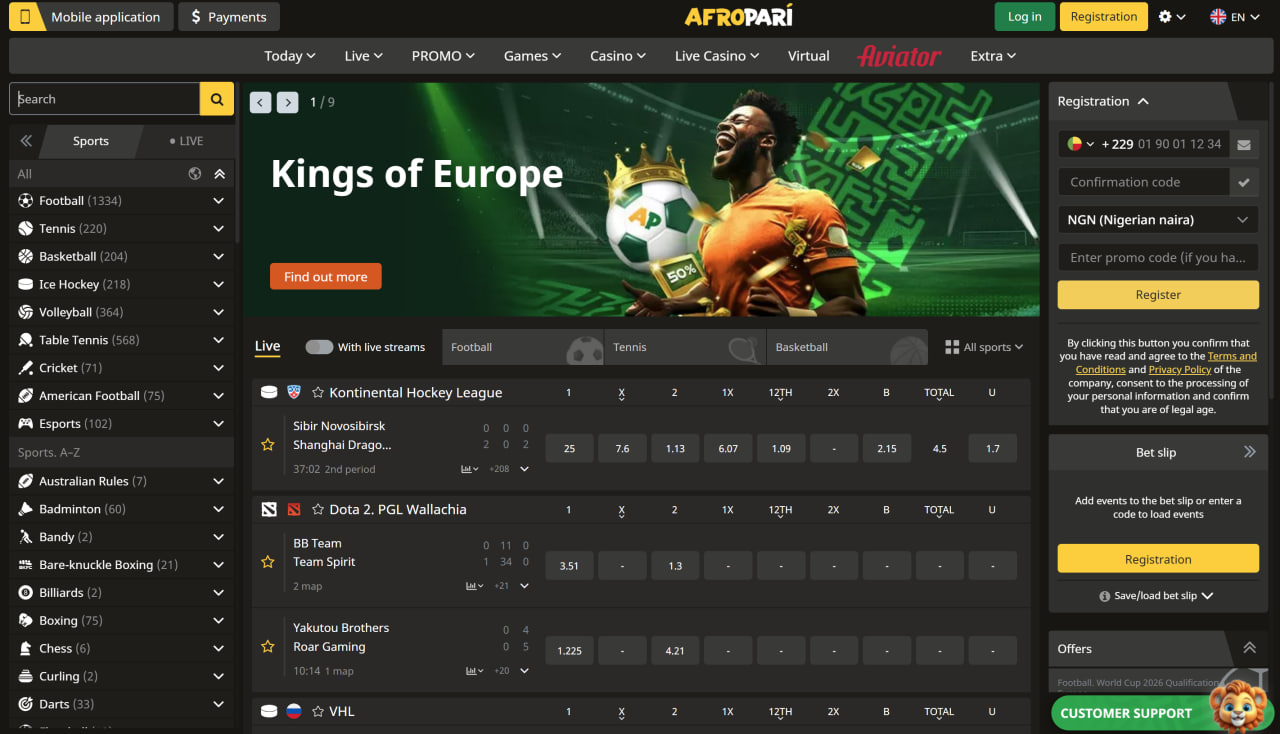
Task: Click the Find out more button
Action: coord(325,277)
